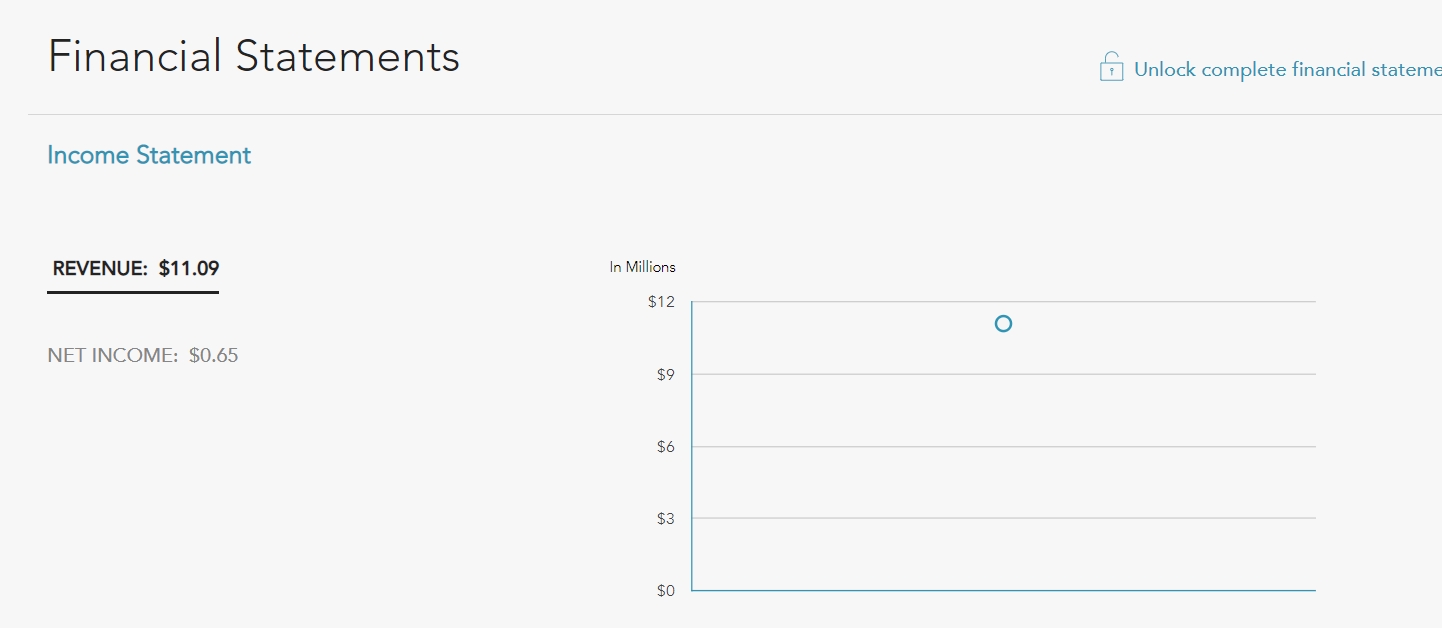Click the Financial Statements page heading
Viewport: 1442px width, 628px height.
point(254,57)
